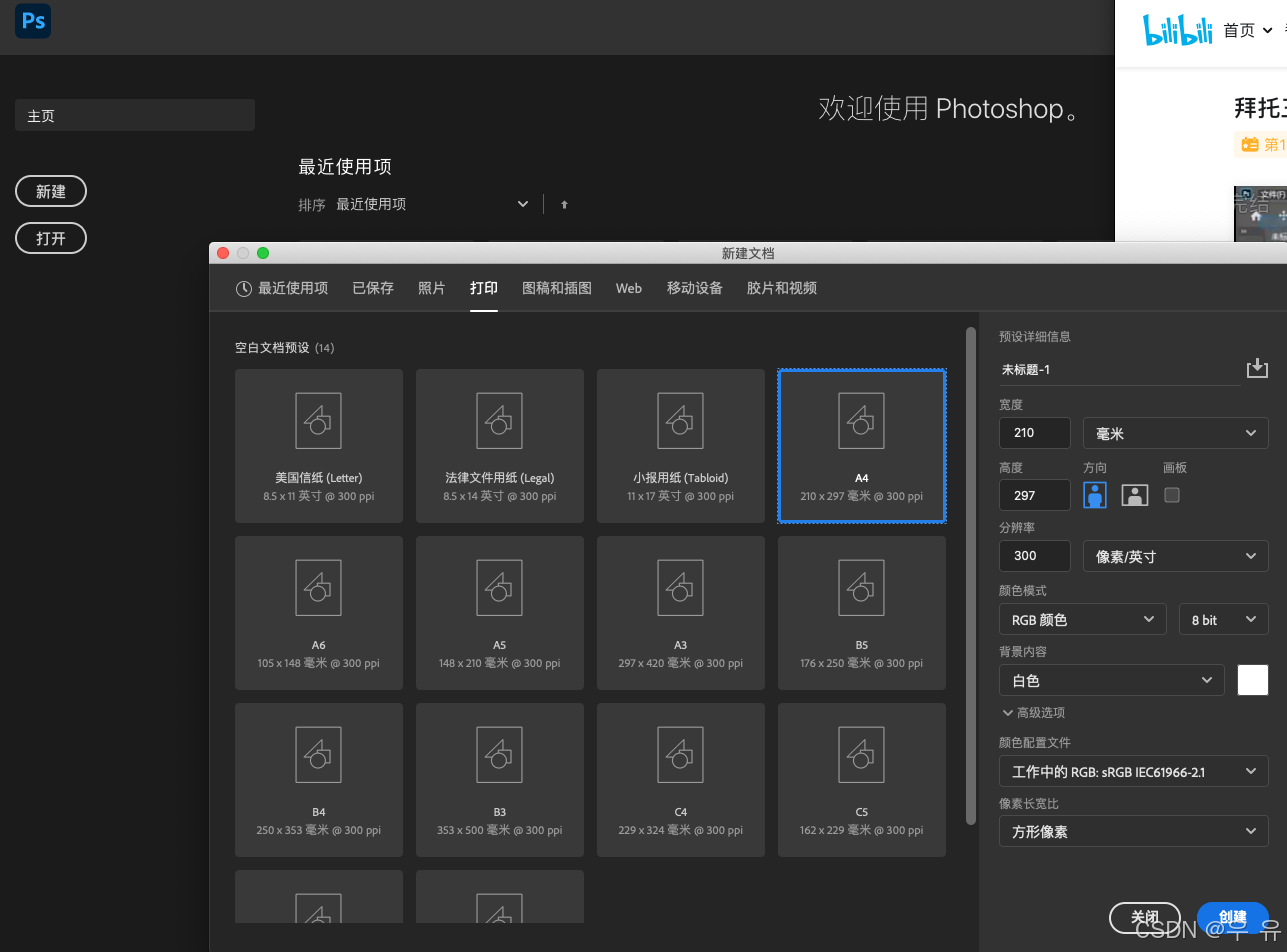The image size is (1287, 952).
Task: Click the clock icon by 最近使用项 tab
Action: pyautogui.click(x=244, y=288)
